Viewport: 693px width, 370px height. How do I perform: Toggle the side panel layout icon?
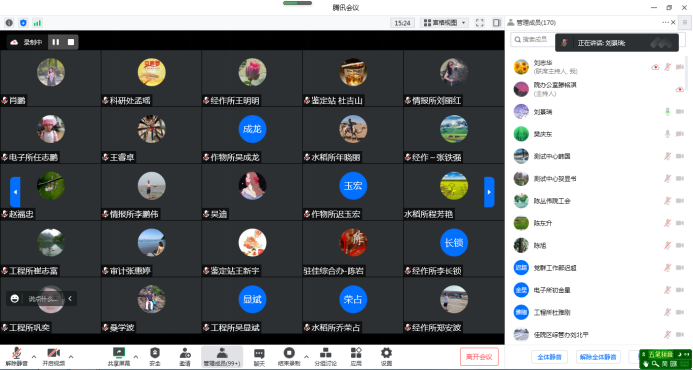(x=497, y=23)
